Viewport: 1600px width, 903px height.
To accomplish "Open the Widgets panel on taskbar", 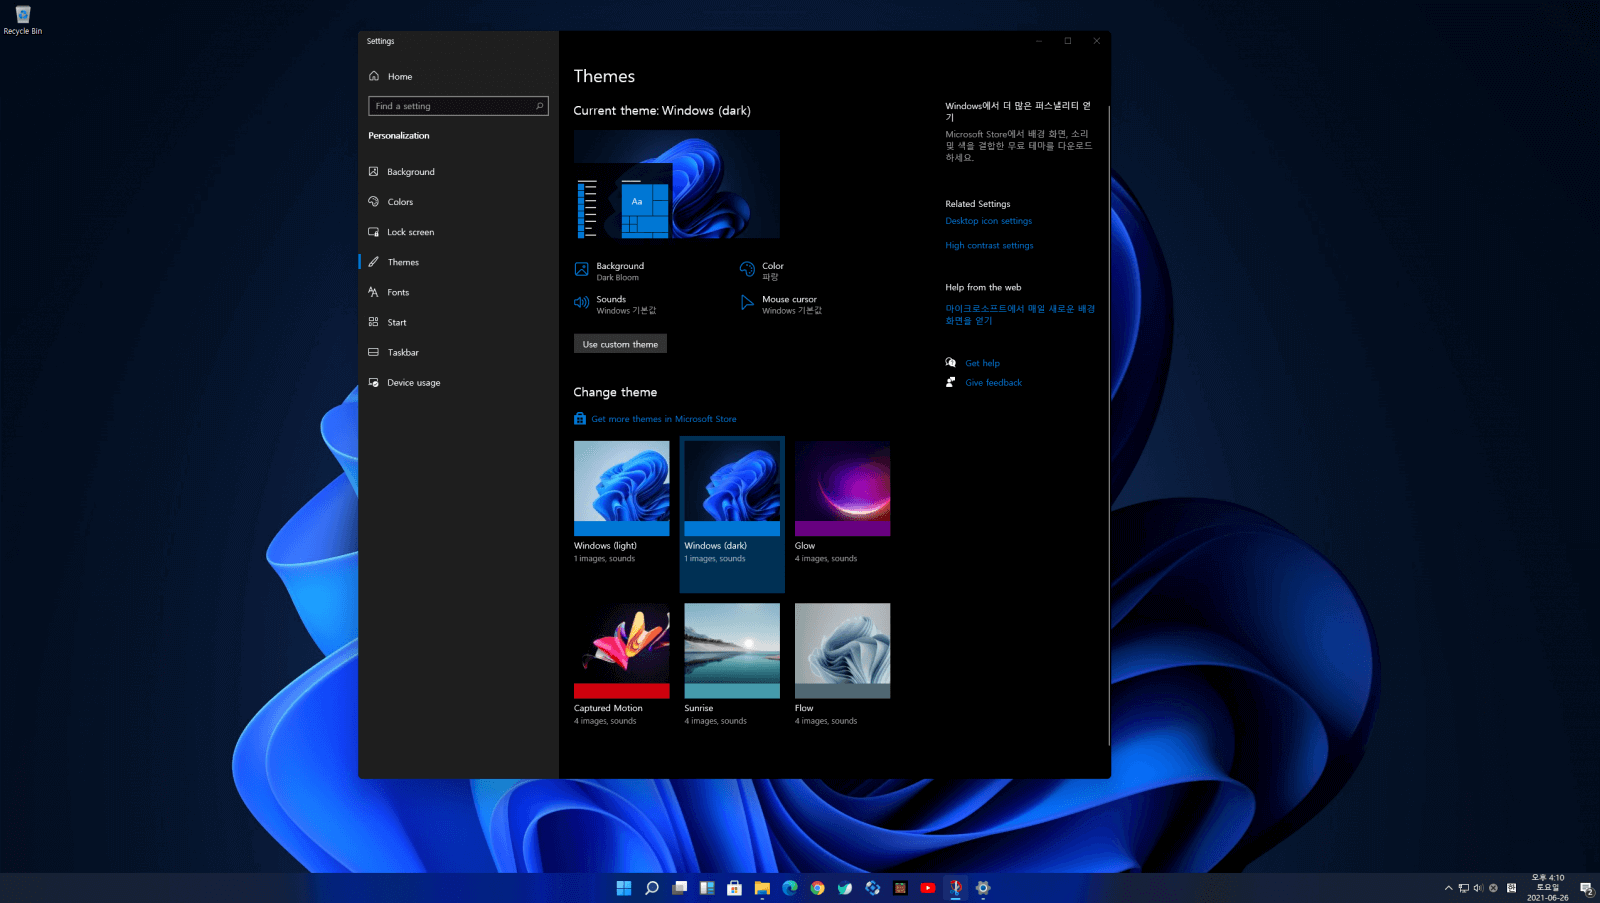I will pos(707,888).
